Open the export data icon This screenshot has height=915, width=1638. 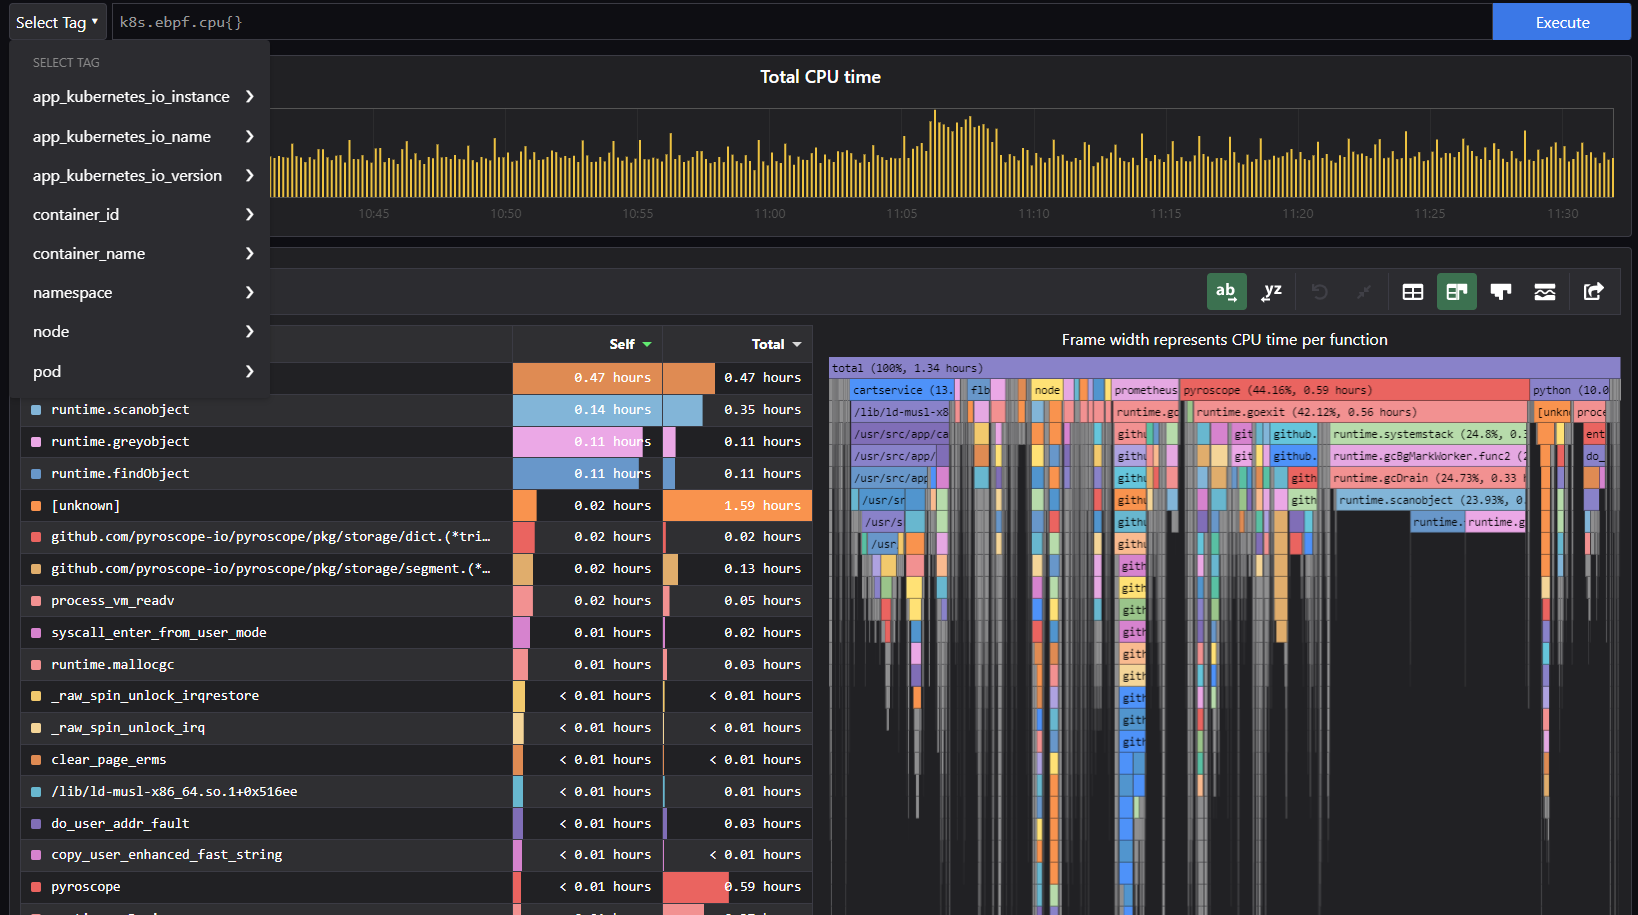[x=1594, y=292]
